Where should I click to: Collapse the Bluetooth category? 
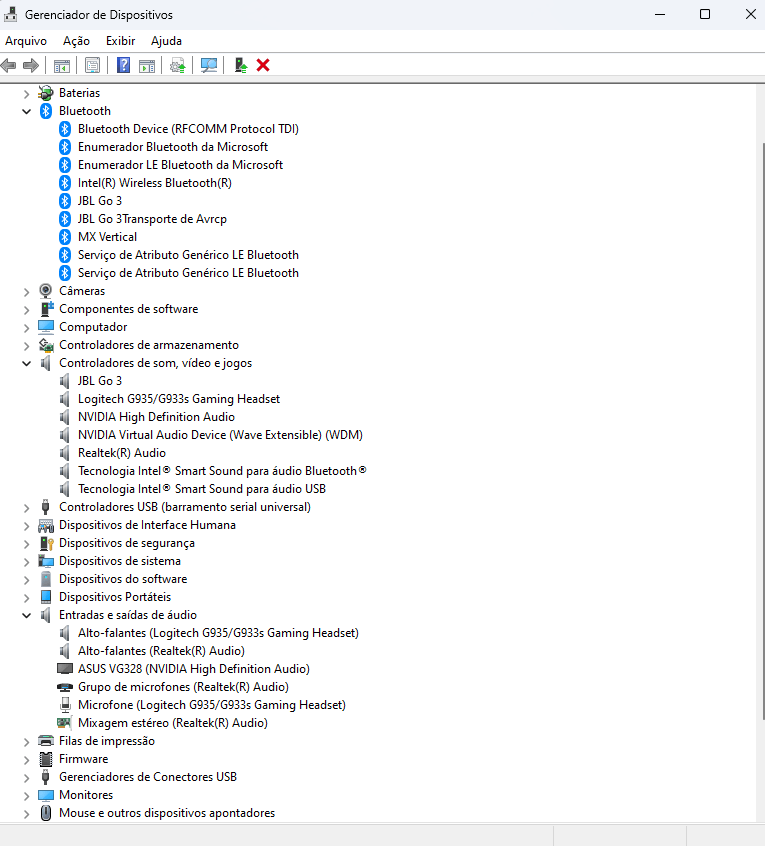[26, 111]
